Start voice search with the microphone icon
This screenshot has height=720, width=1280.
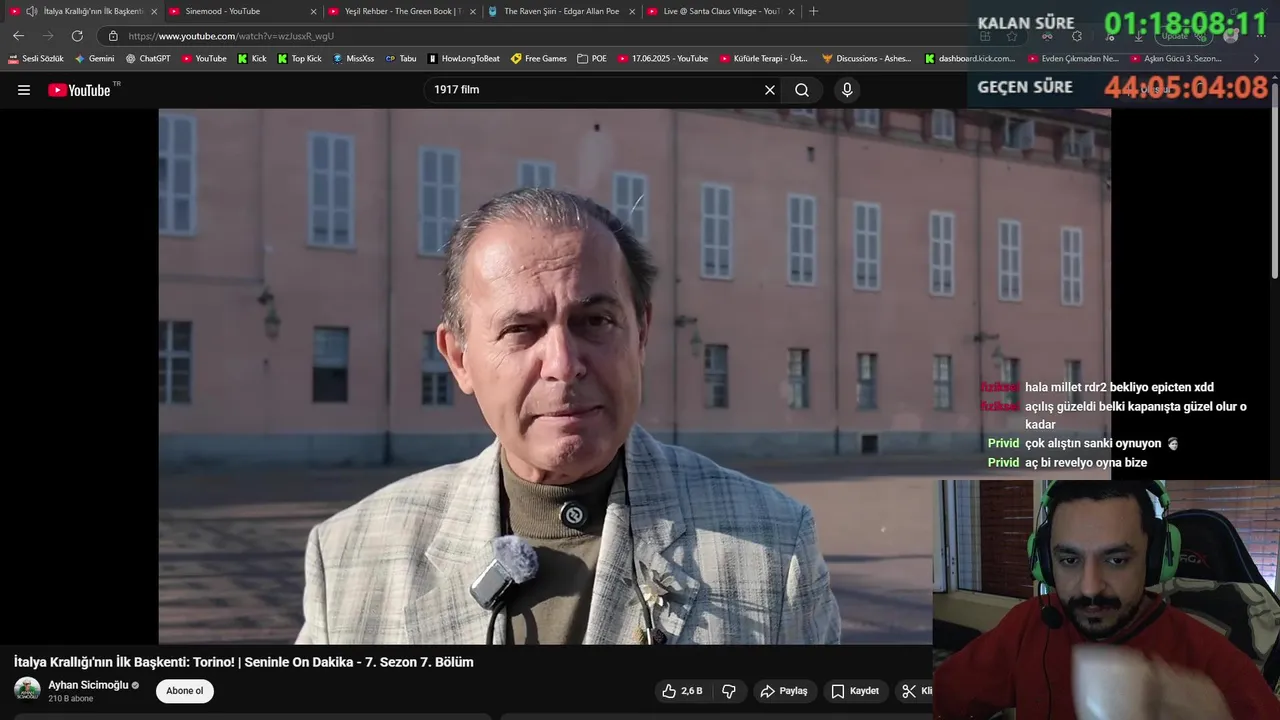(847, 90)
